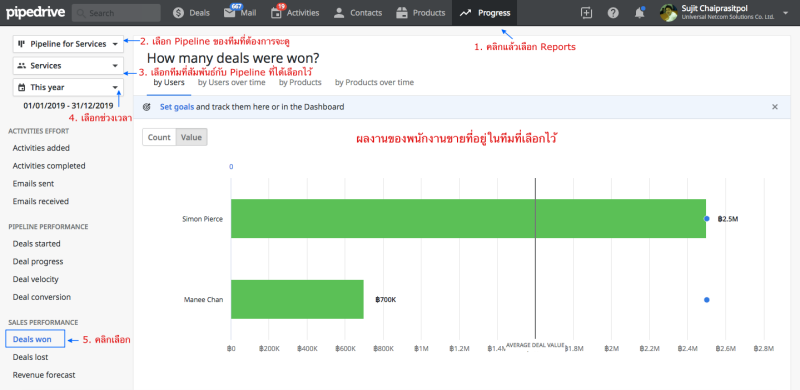Image resolution: width=800 pixels, height=390 pixels.
Task: Select the by Users tab
Action: click(169, 82)
